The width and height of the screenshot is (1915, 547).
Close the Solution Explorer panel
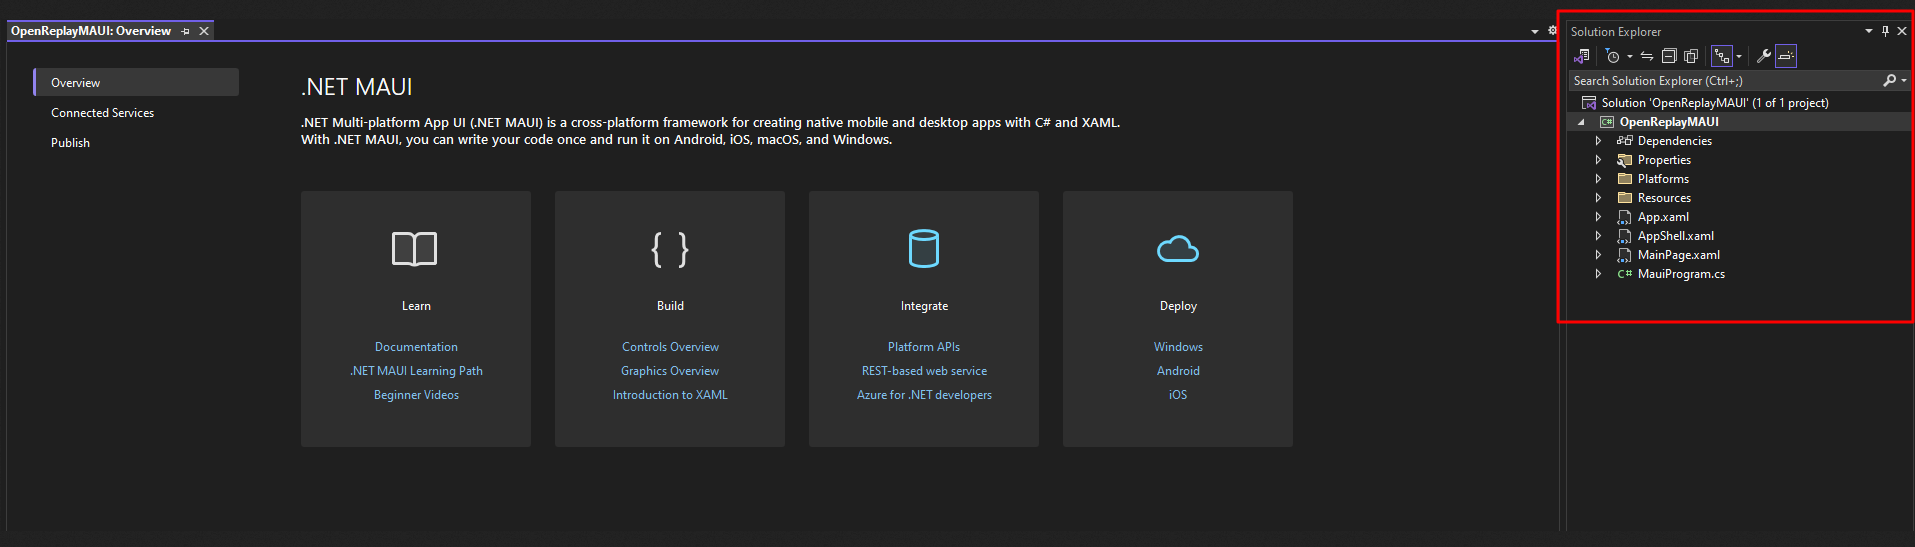tap(1902, 31)
